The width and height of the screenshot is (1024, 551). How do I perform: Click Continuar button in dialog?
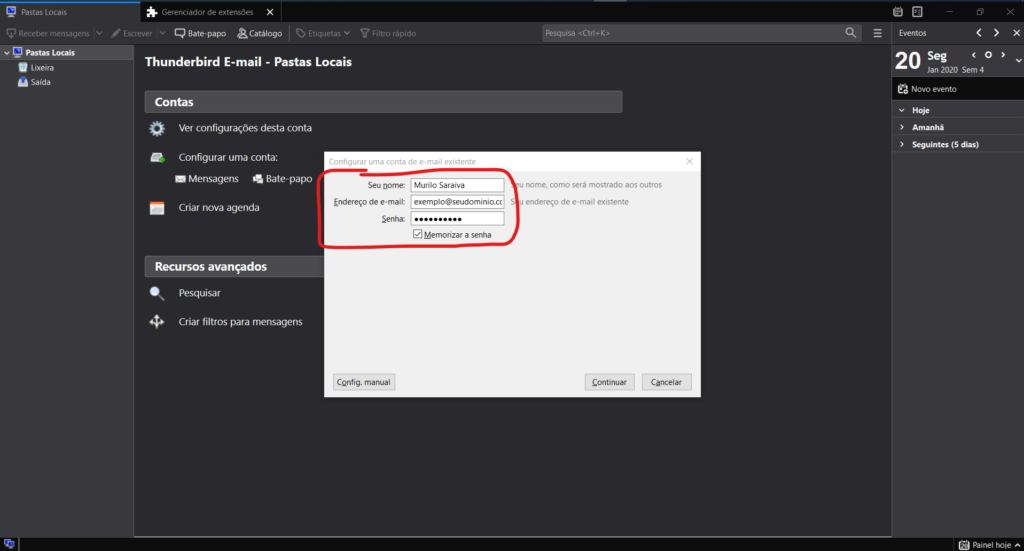coord(609,382)
